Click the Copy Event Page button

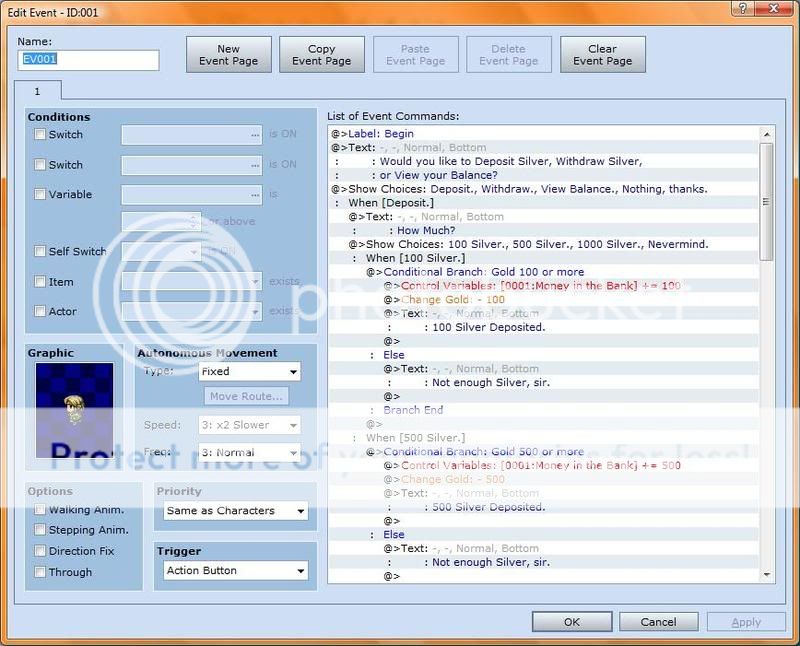point(321,55)
